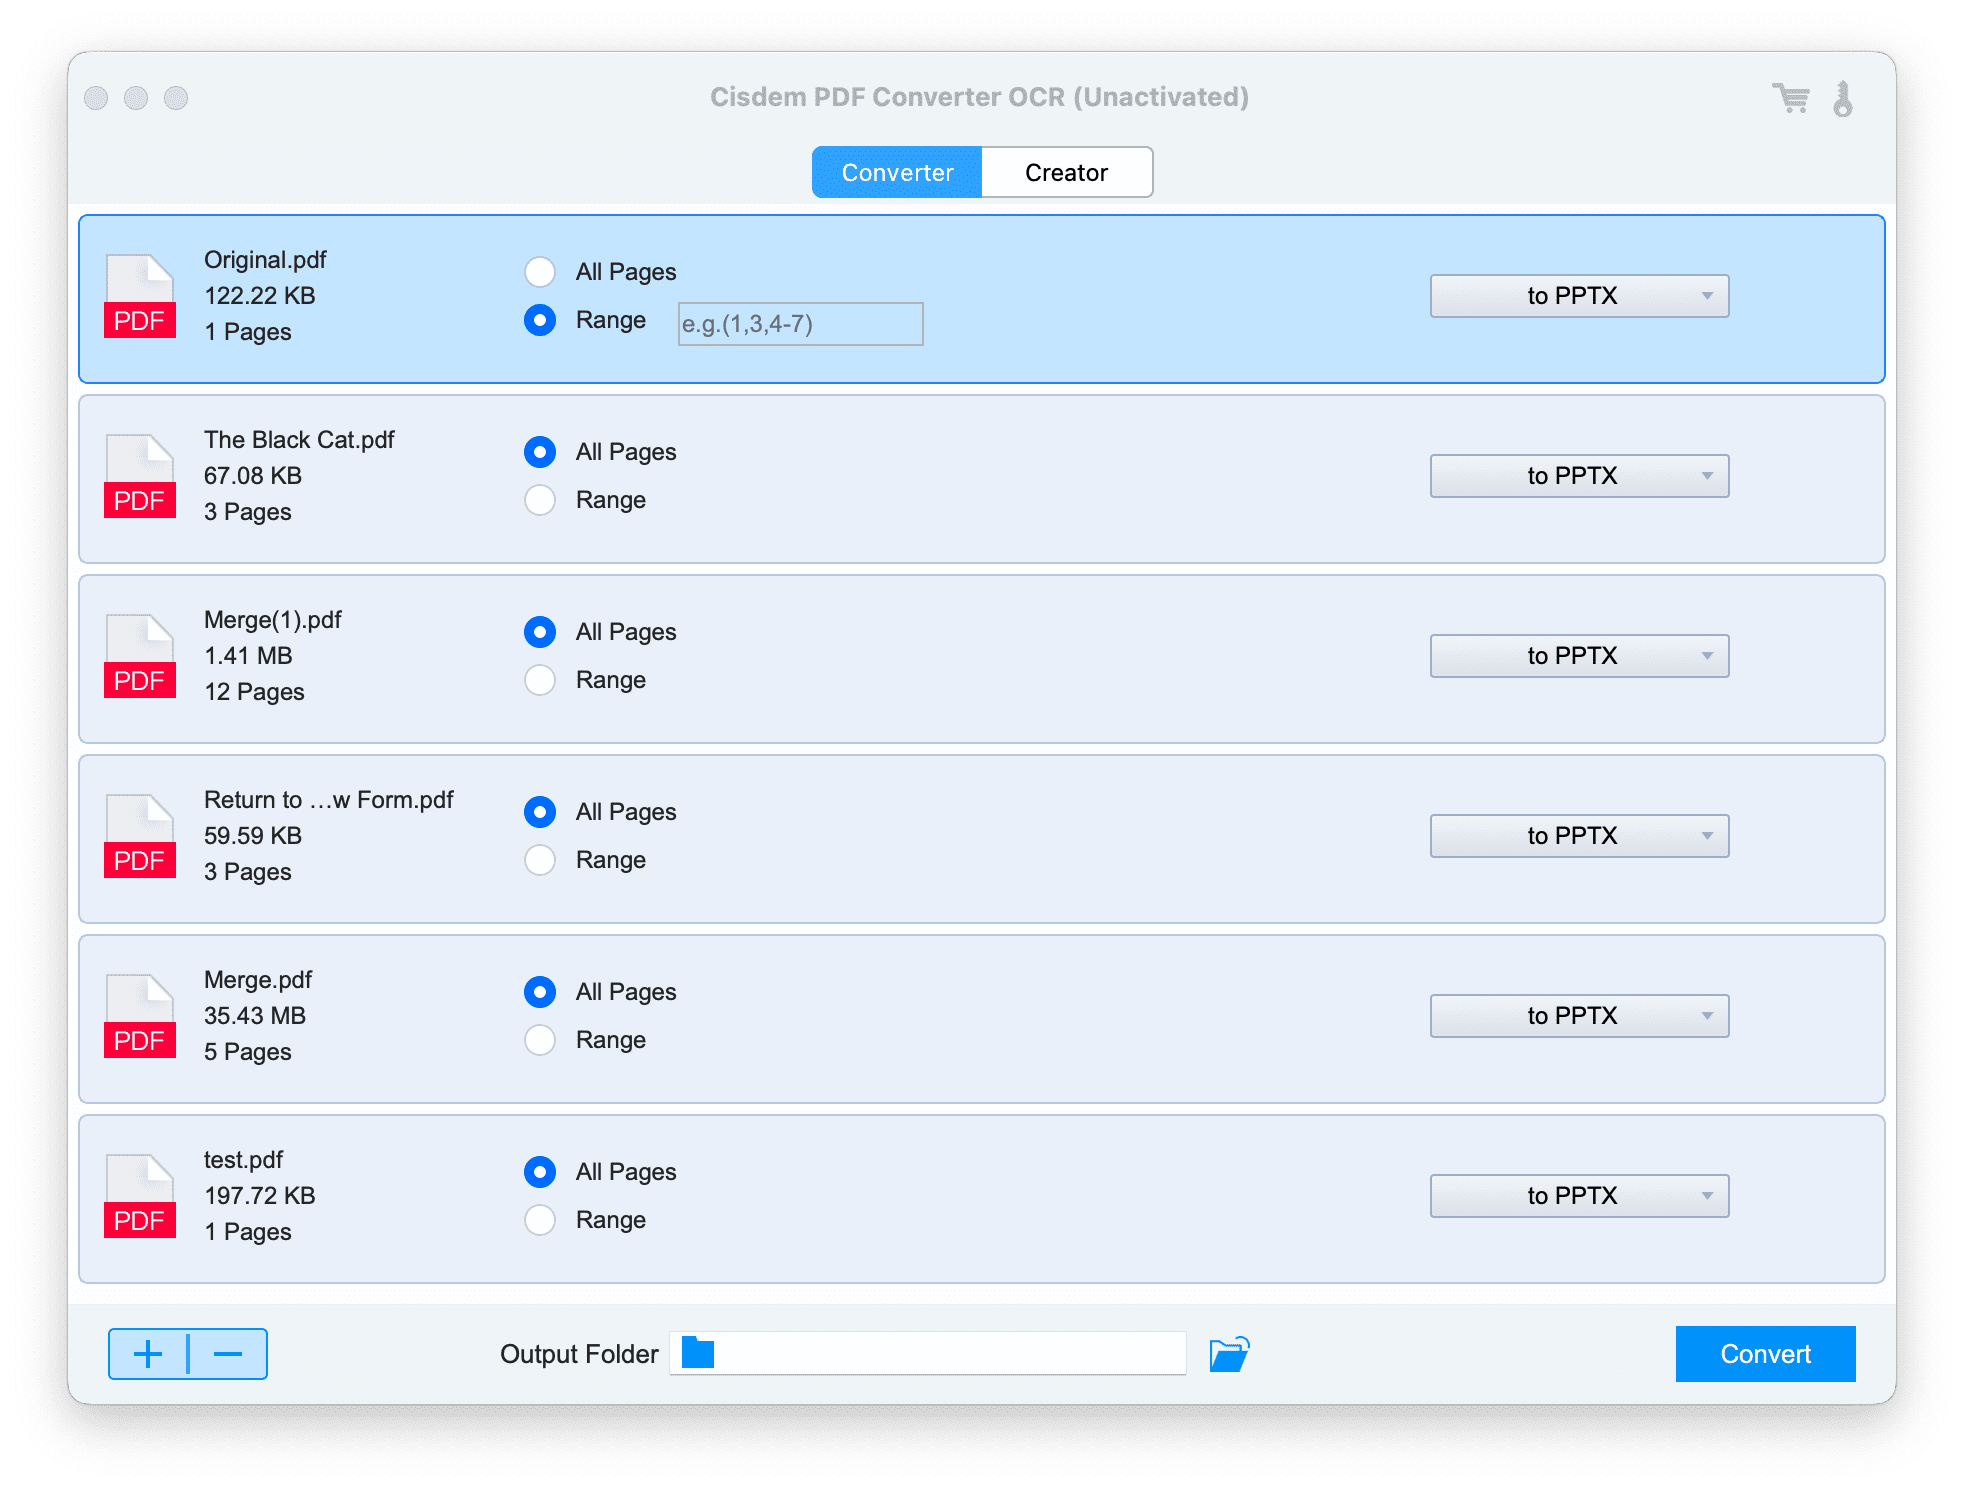Select All Pages for The Black Cat.pdf

[x=540, y=452]
